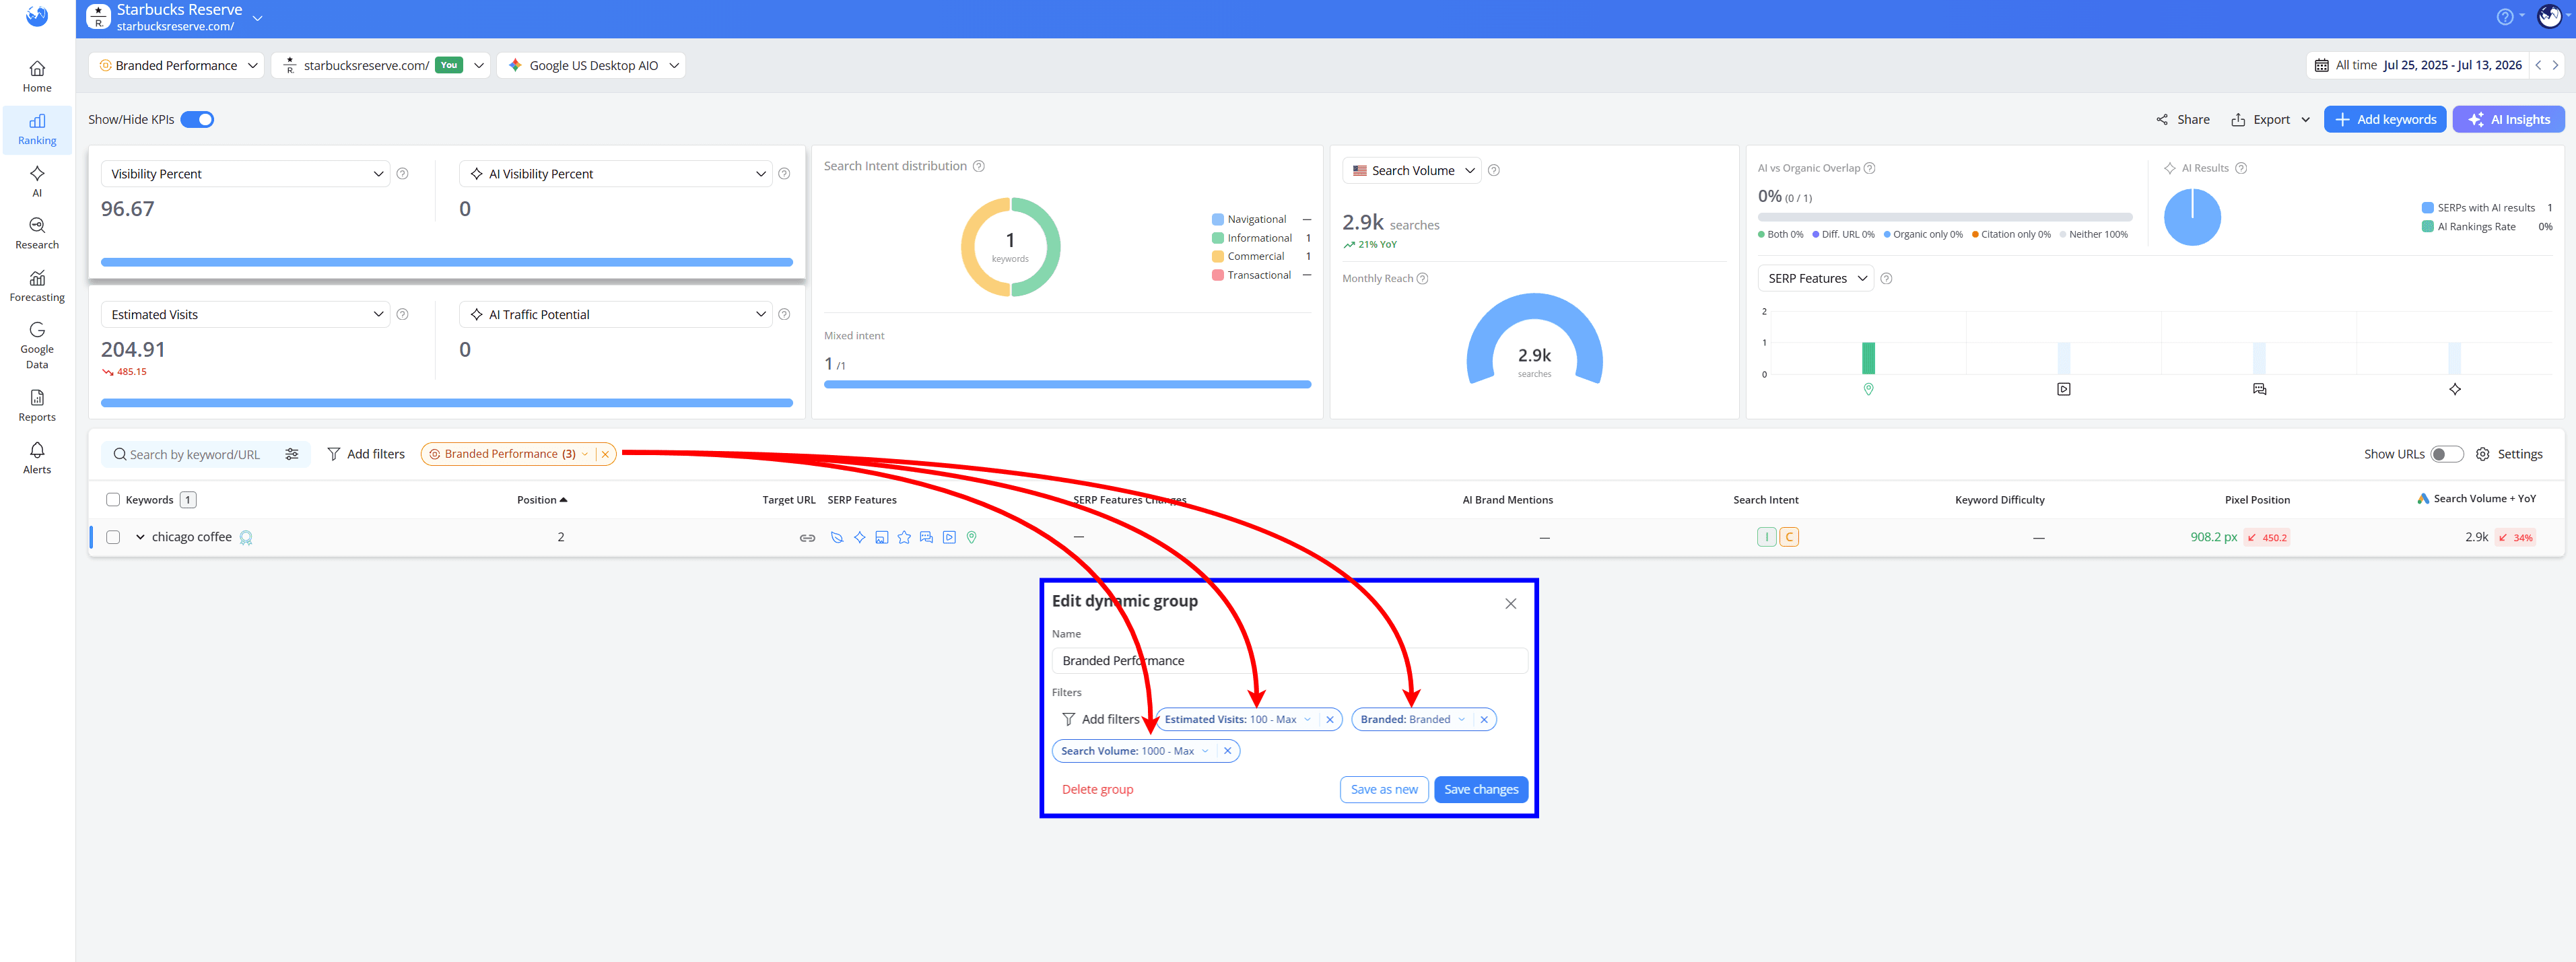
Task: Click the help icon next to Visibility Percent
Action: 402,174
